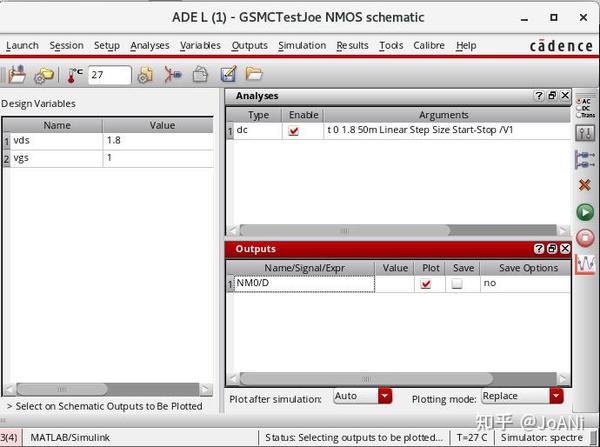Stop simulation with red stop button

(x=585, y=238)
